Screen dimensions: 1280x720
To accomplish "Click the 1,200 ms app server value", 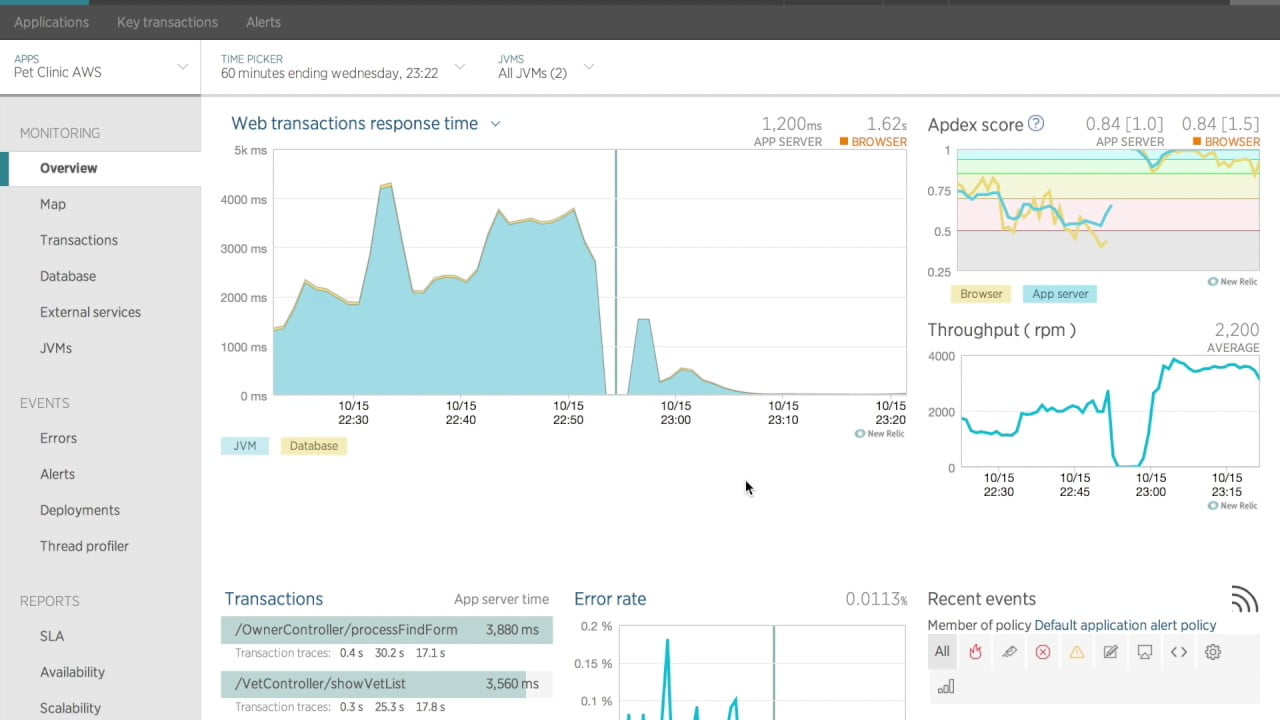I will coord(791,124).
